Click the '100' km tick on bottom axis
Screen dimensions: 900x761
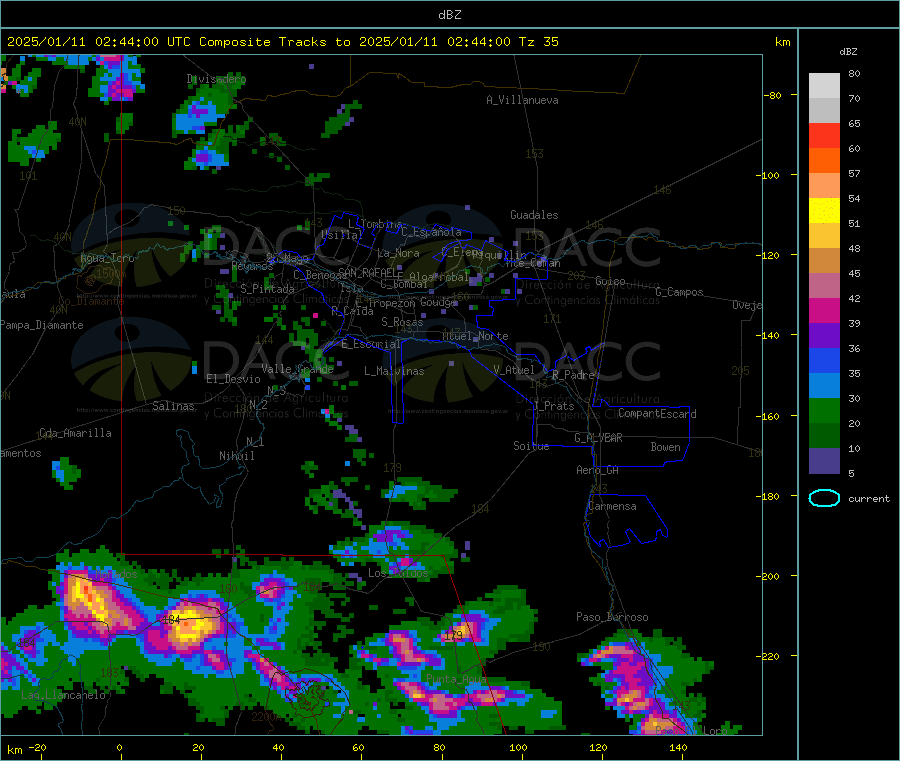(518, 747)
